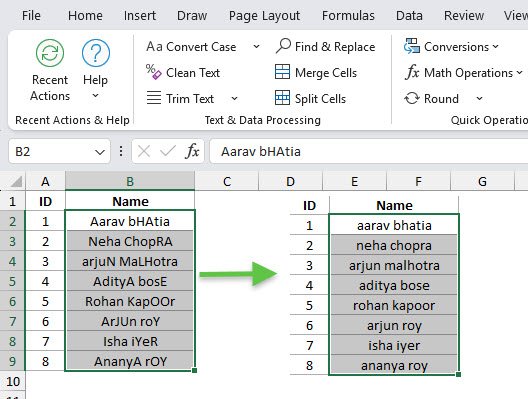Click the Clean Text button label
The height and width of the screenshot is (399, 528).
193,72
